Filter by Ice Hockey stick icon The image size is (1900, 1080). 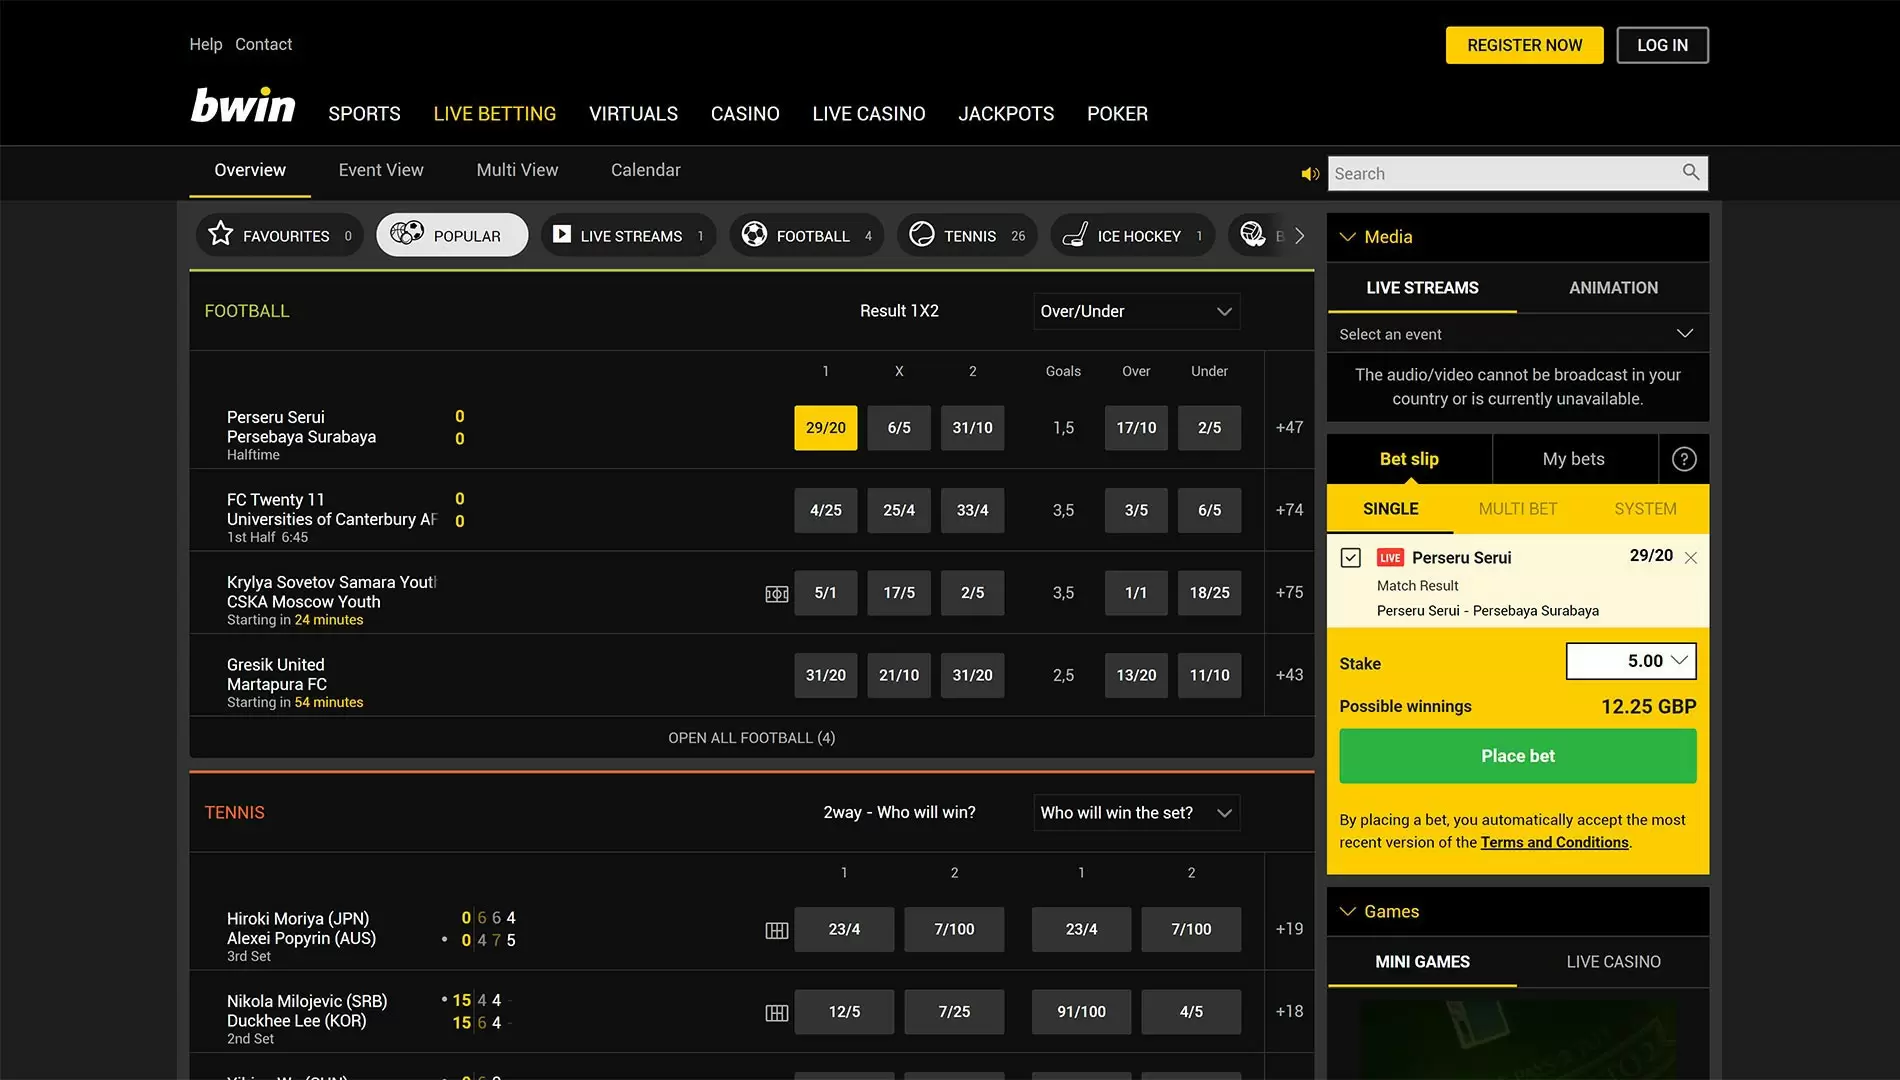1132,236
